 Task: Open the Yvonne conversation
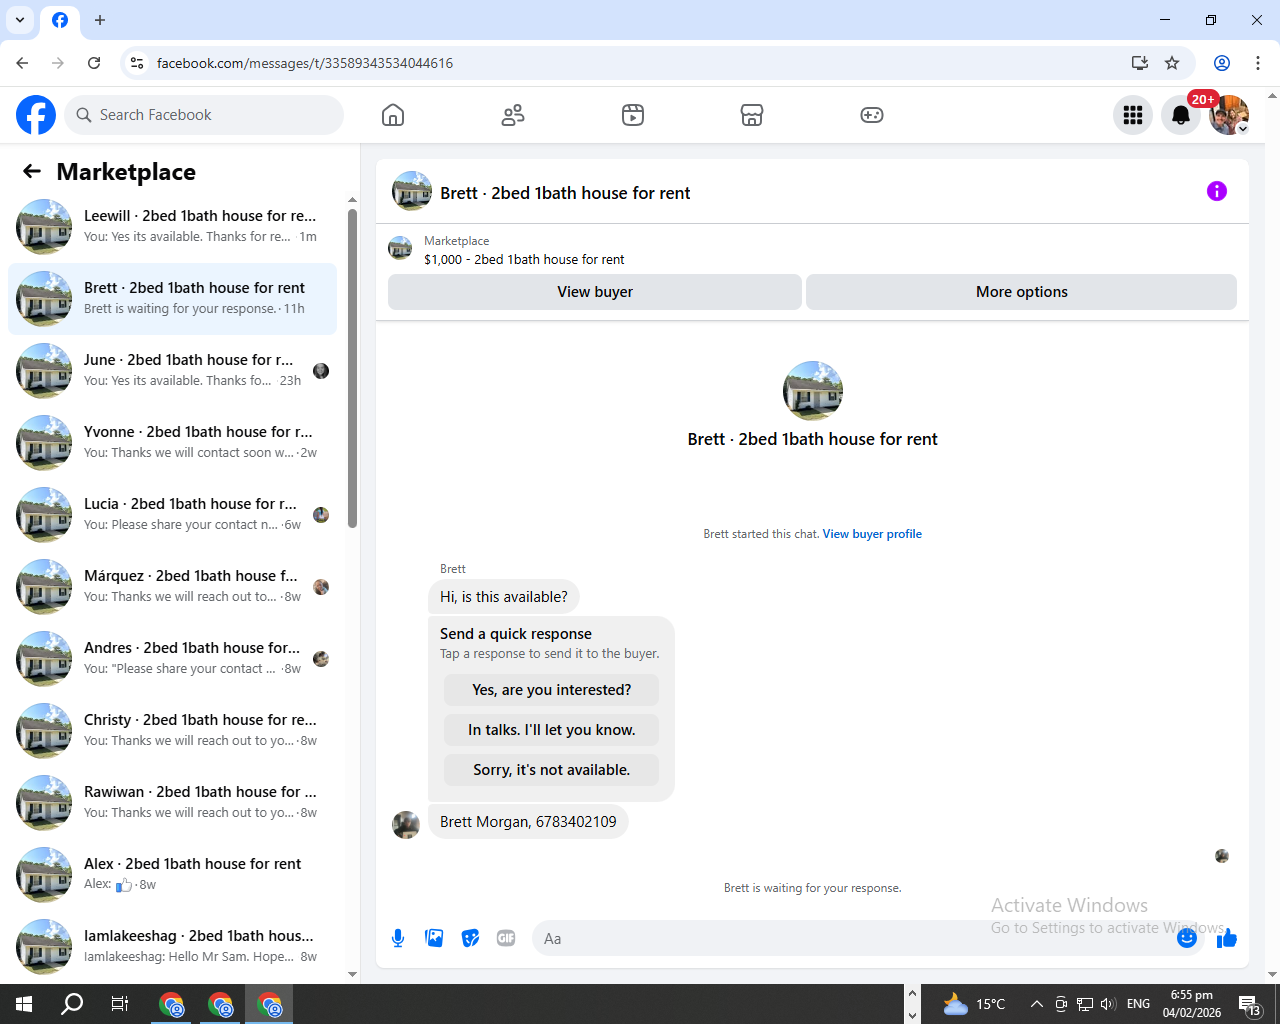click(172, 442)
